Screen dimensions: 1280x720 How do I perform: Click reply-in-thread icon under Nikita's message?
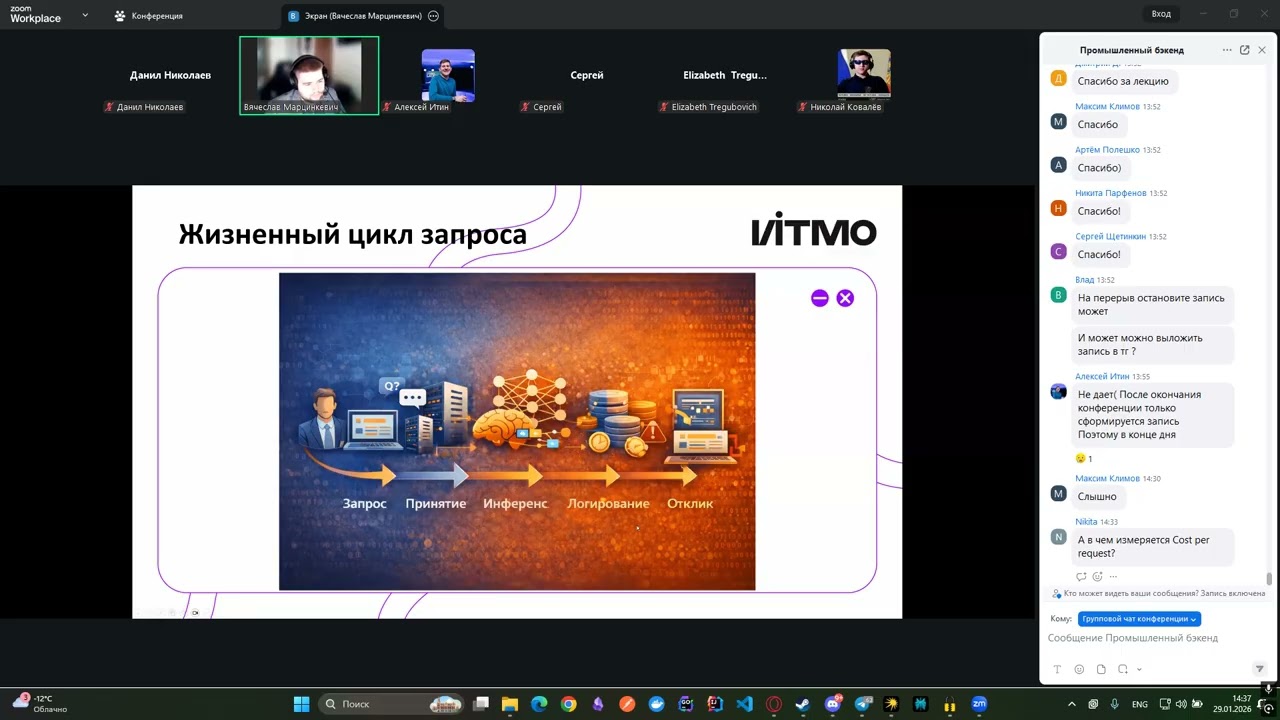click(x=1081, y=577)
